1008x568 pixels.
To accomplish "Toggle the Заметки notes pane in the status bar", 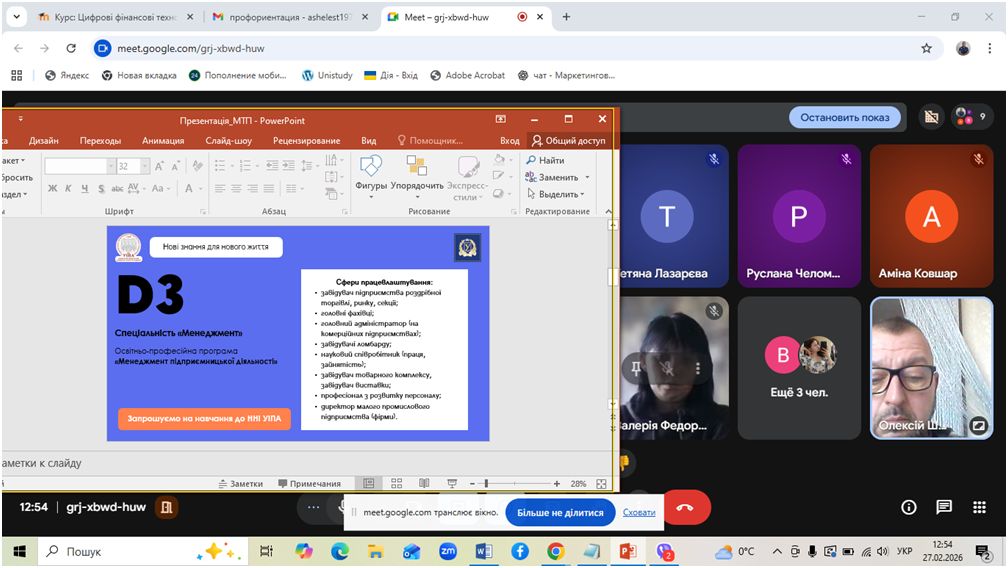I will tap(240, 483).
